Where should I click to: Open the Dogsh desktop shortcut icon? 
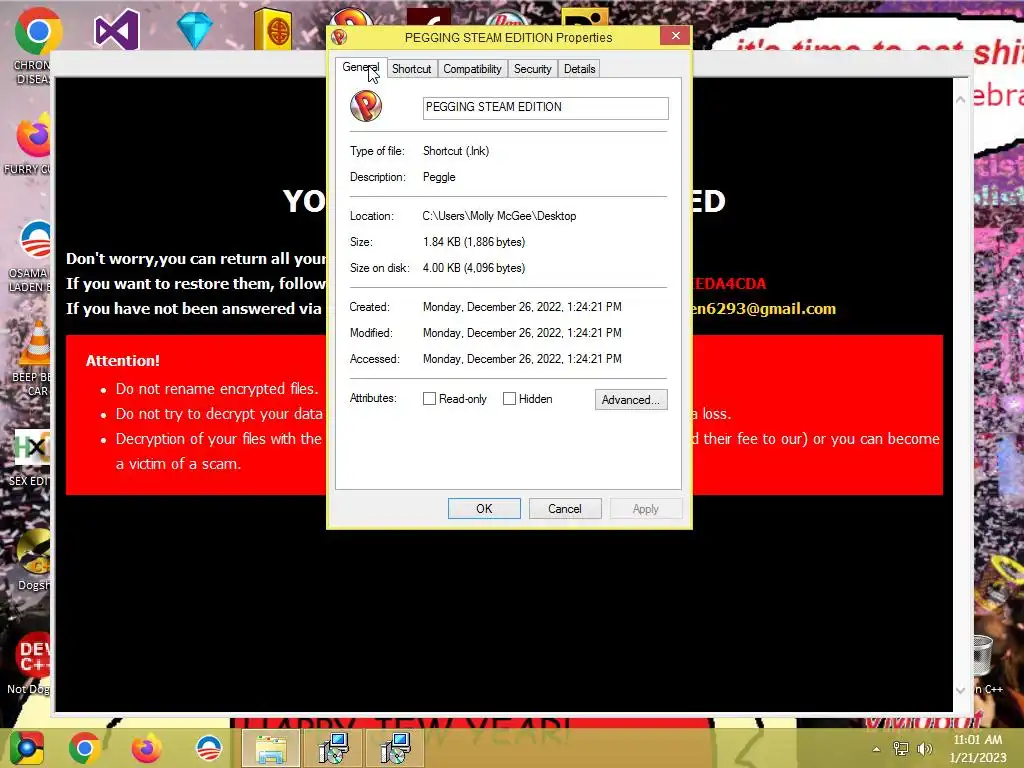34,551
